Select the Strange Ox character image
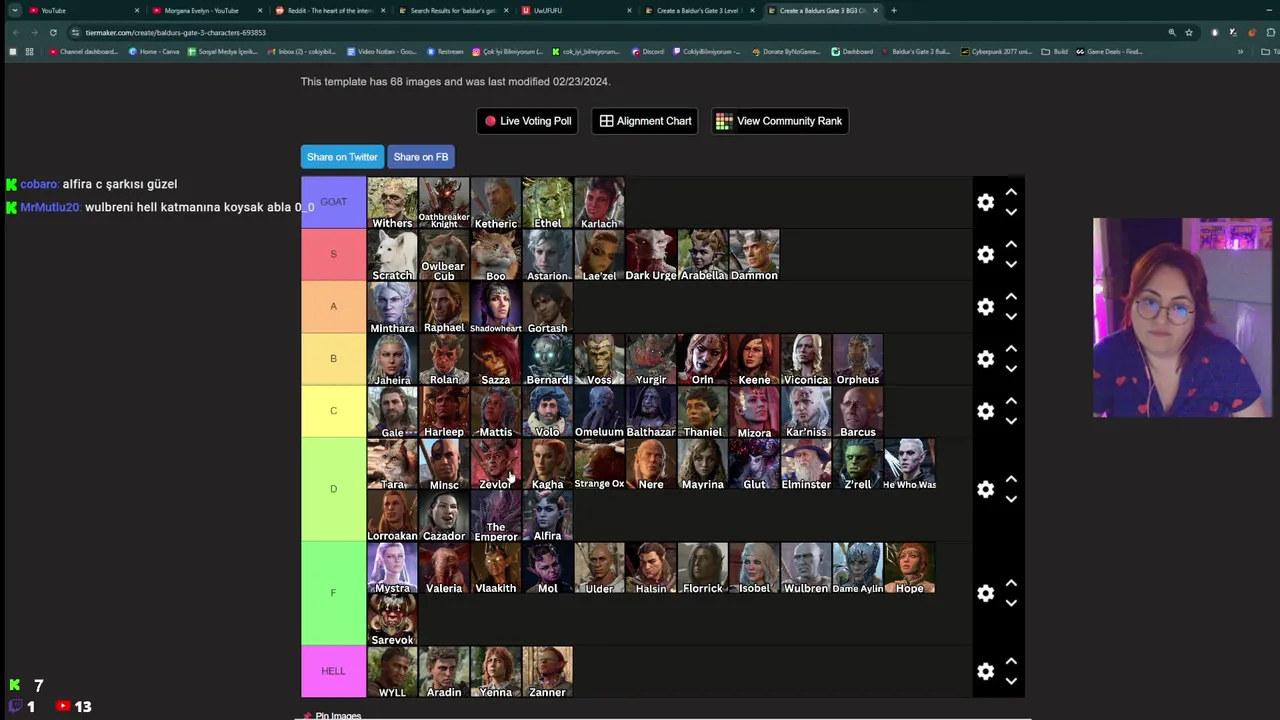Viewport: 1280px width, 720px height. [599, 464]
